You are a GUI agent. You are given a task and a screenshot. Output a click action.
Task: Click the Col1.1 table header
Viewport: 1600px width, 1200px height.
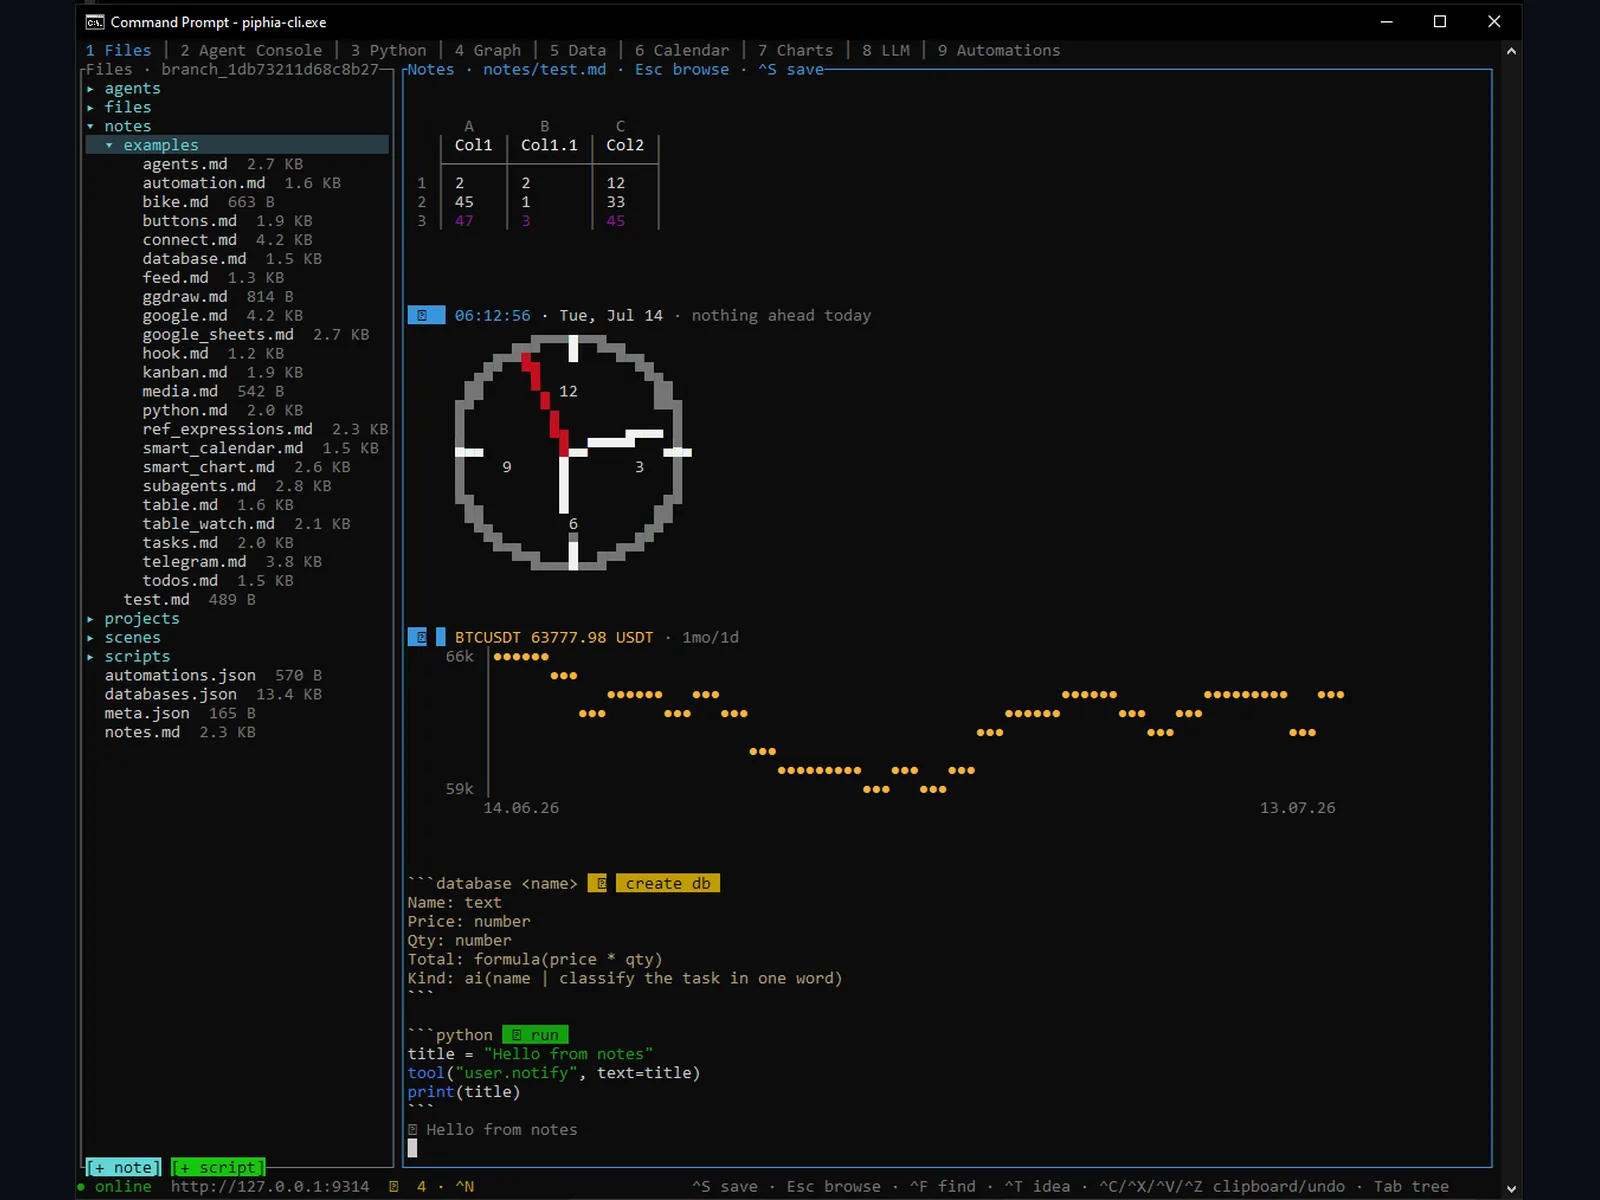pos(549,146)
